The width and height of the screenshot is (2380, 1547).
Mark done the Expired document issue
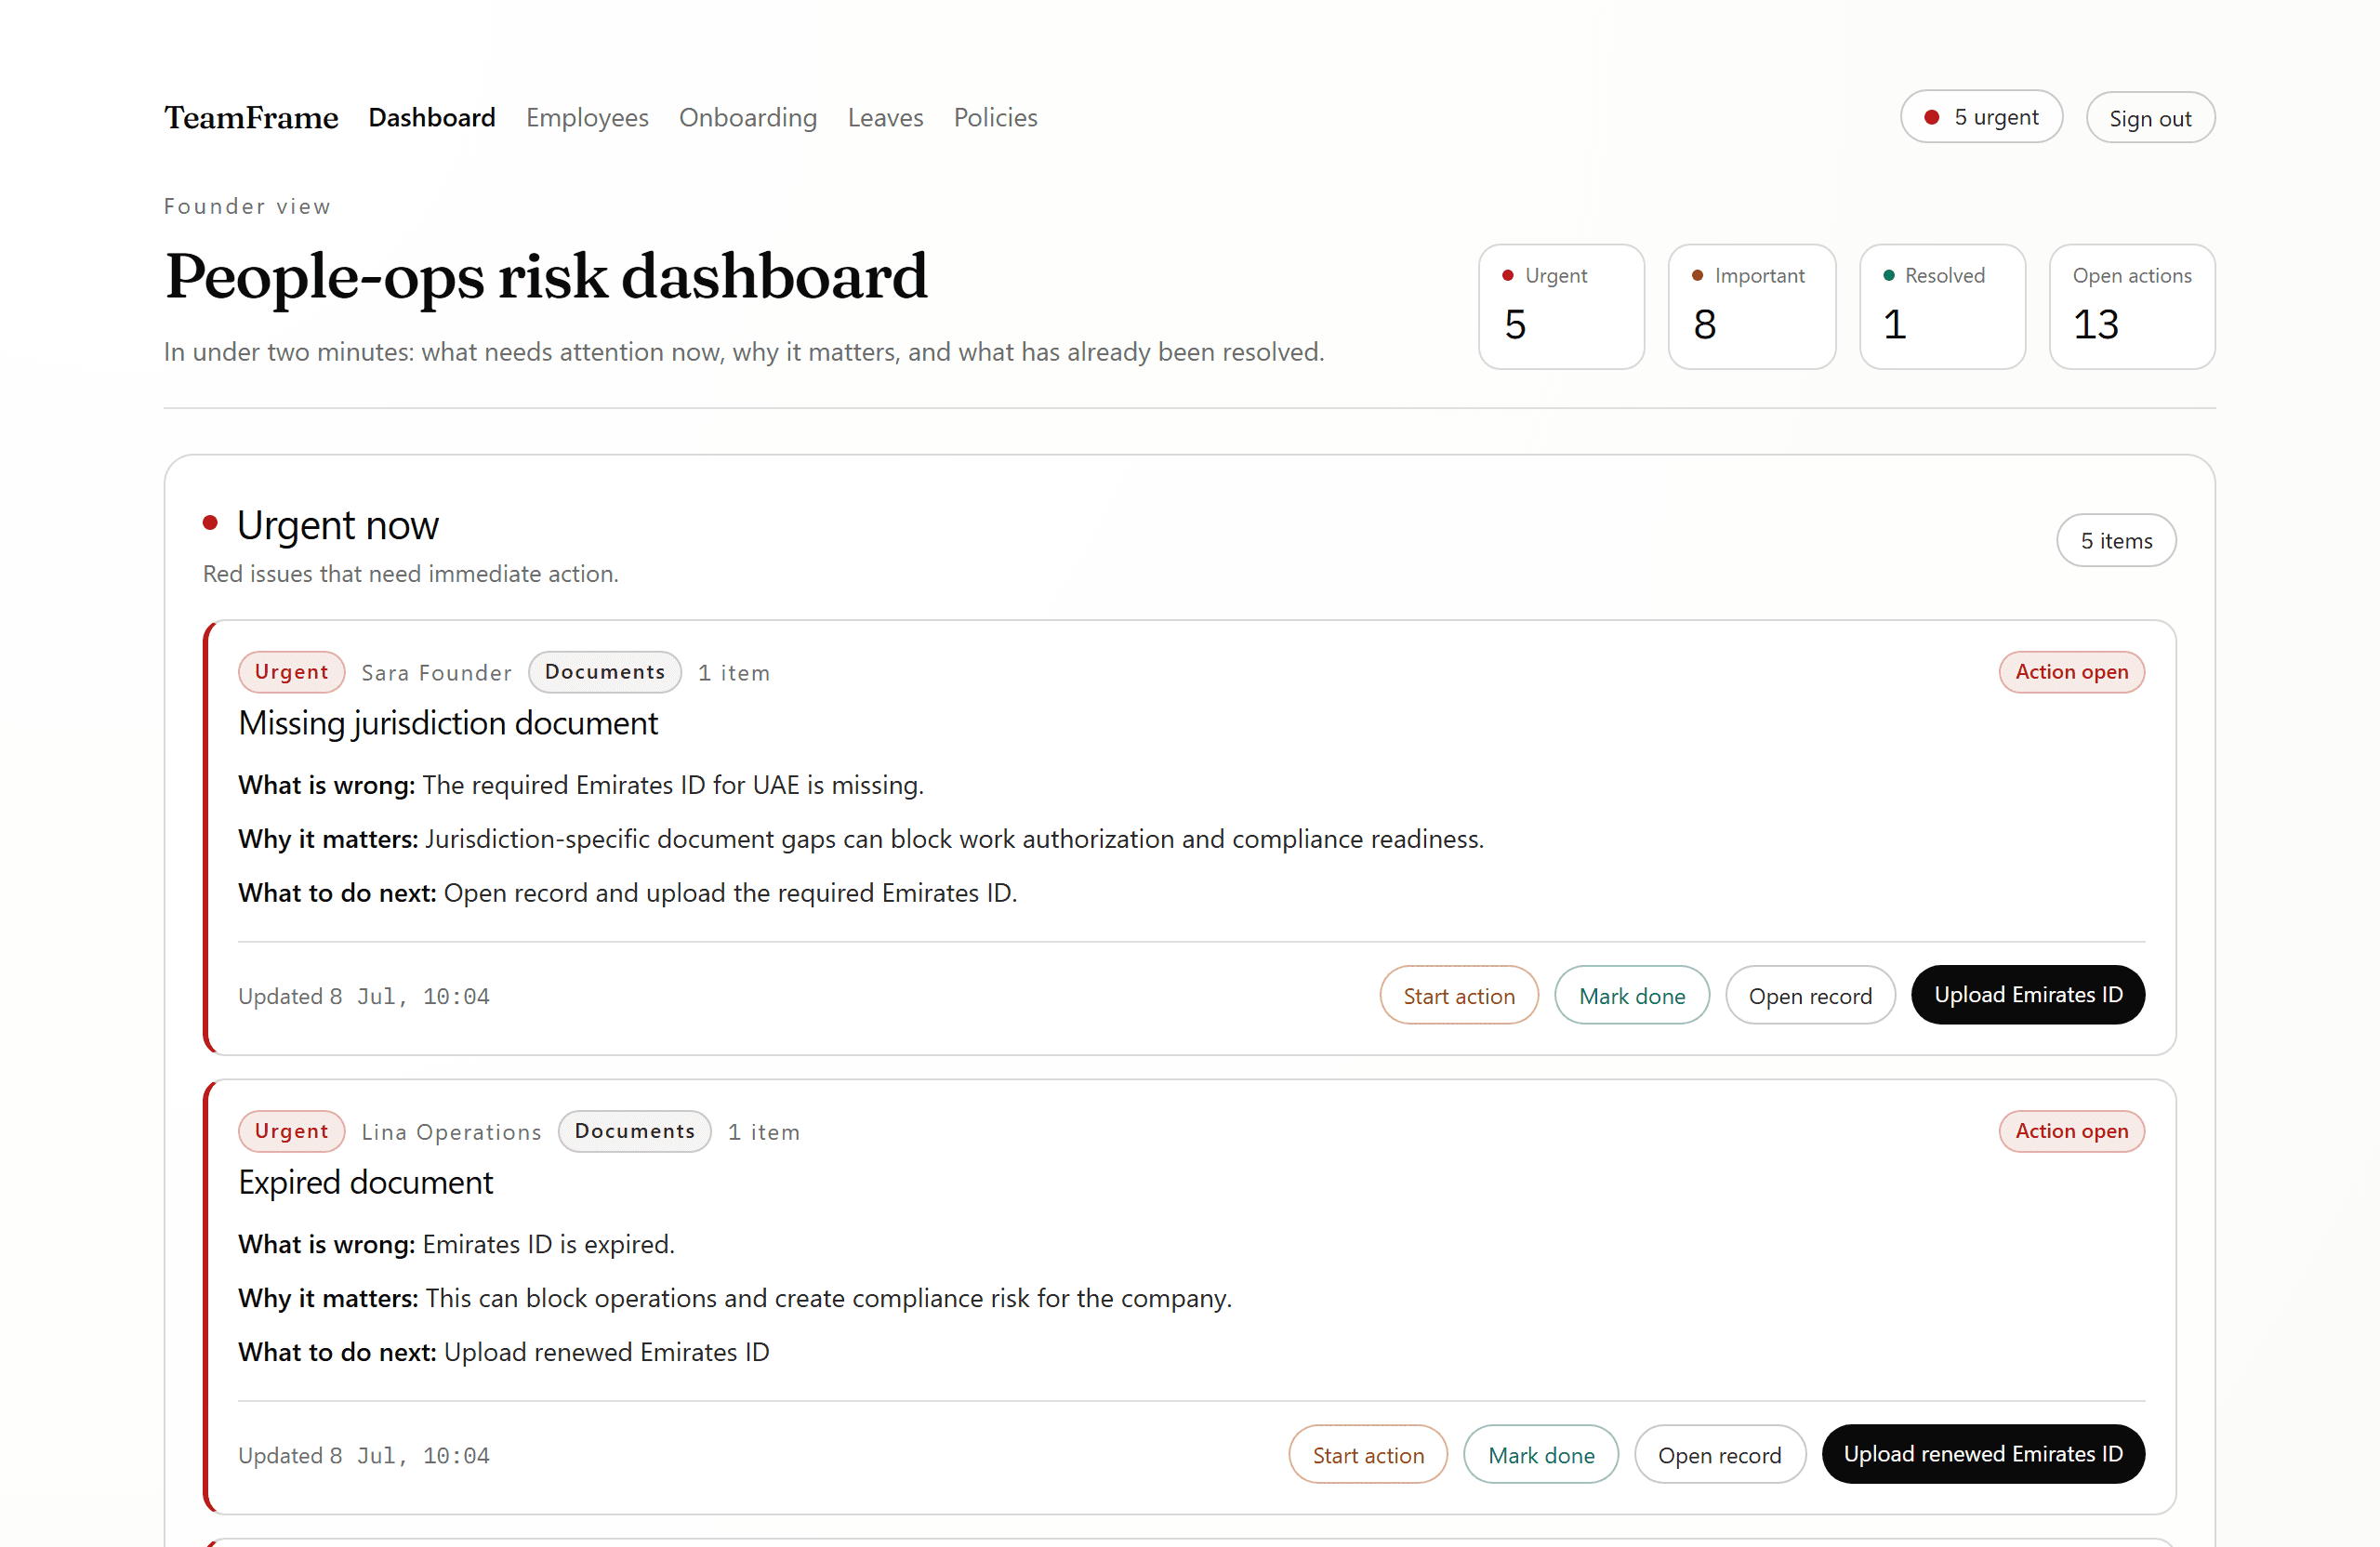pos(1541,1454)
